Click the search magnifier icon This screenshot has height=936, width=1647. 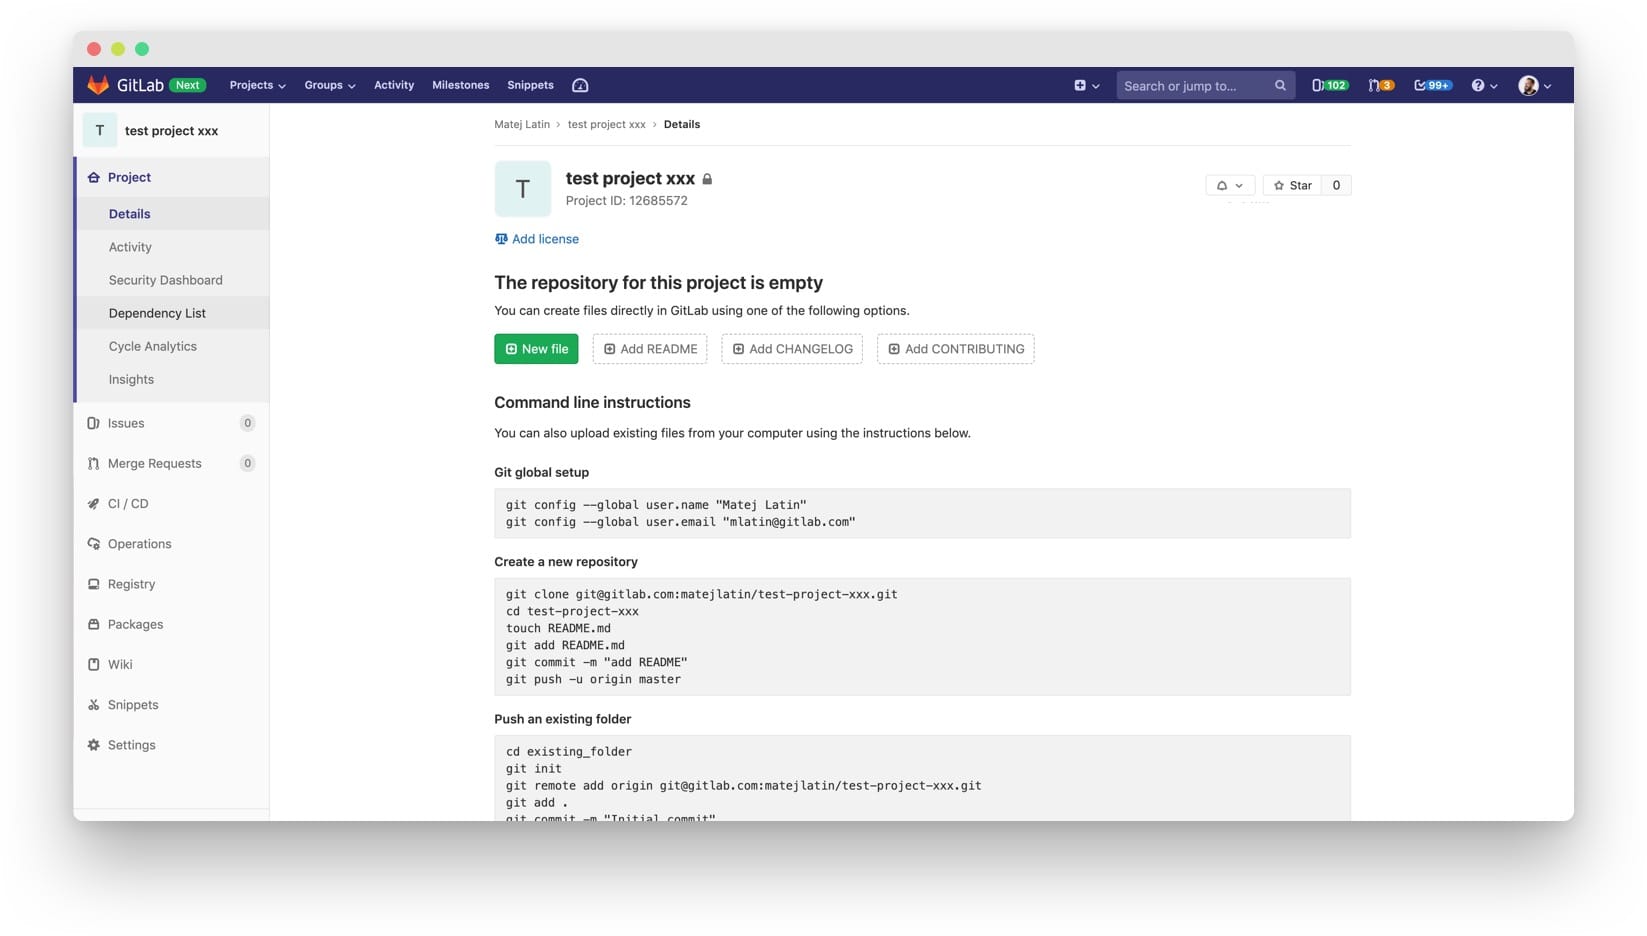1280,85
